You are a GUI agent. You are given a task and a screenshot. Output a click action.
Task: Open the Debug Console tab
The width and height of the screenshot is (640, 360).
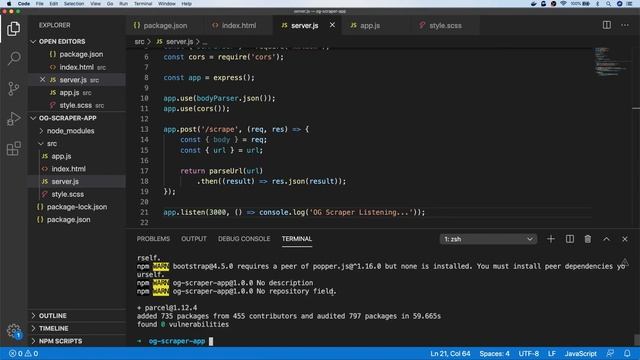click(244, 239)
